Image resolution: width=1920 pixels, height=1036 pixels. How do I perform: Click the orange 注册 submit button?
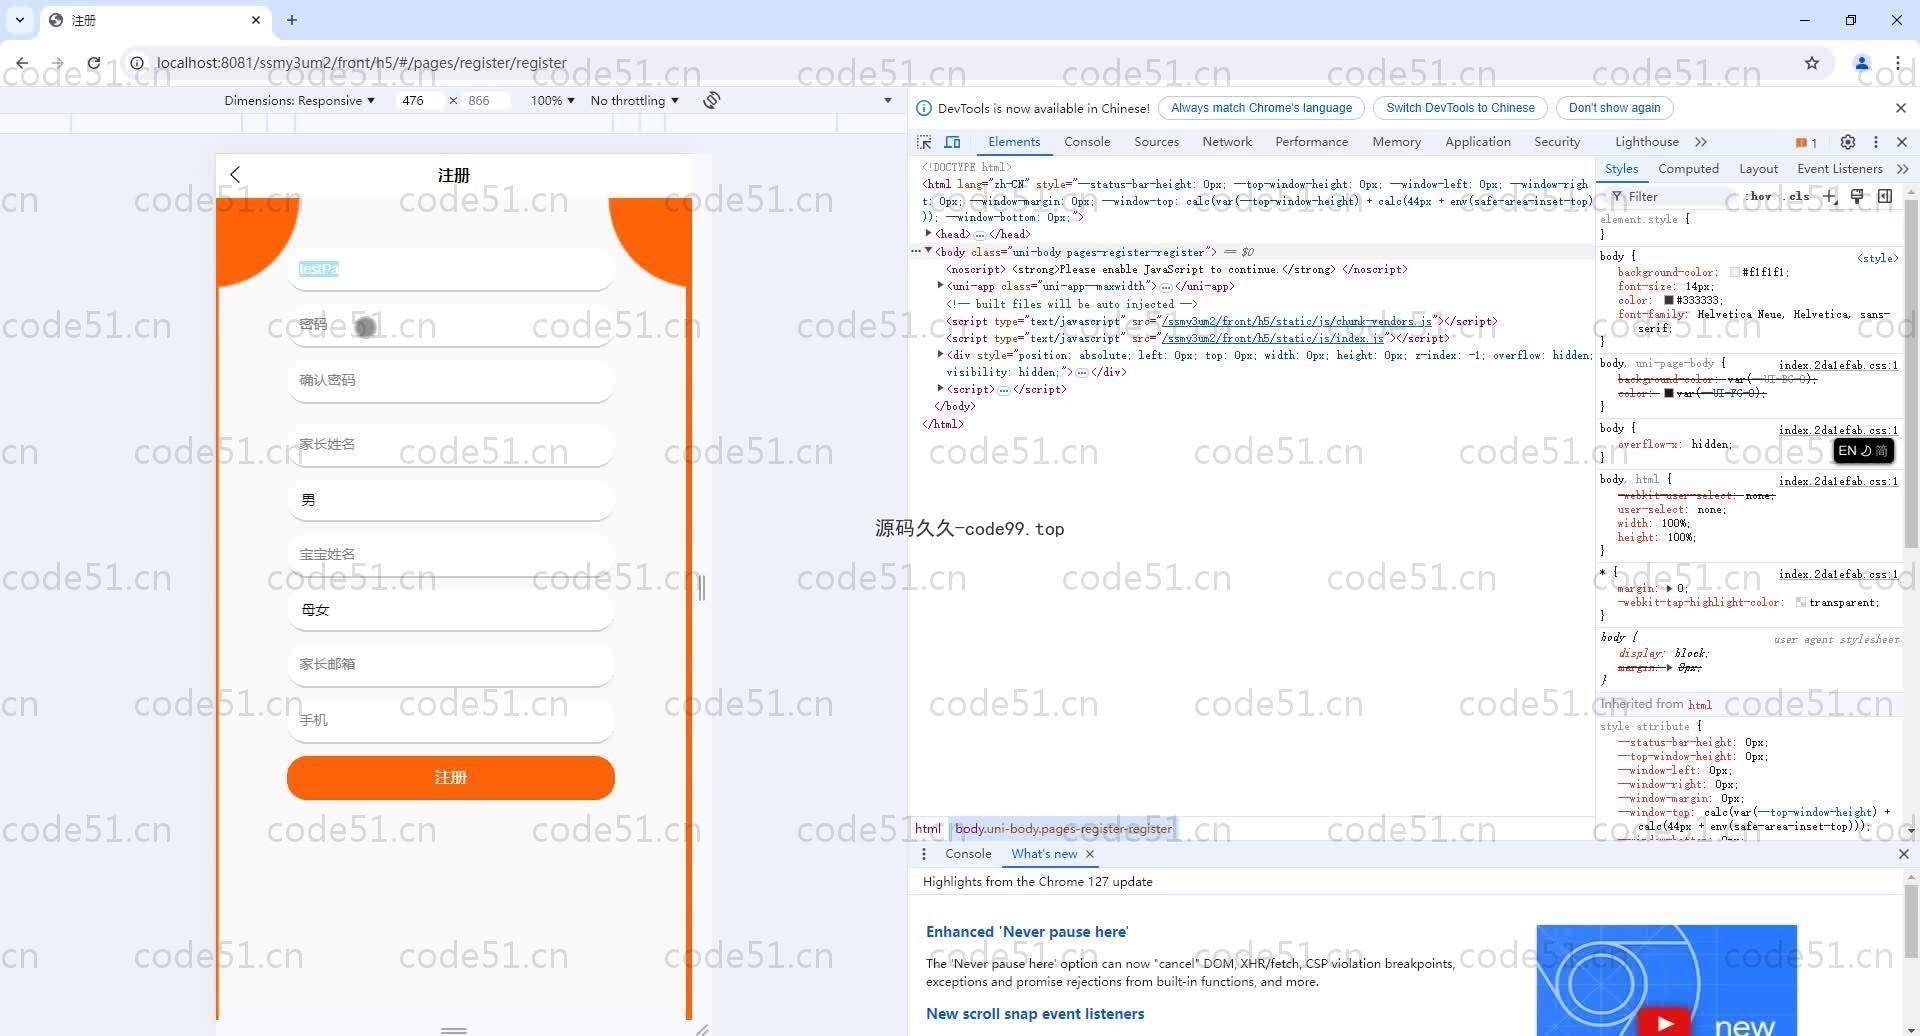tap(451, 778)
